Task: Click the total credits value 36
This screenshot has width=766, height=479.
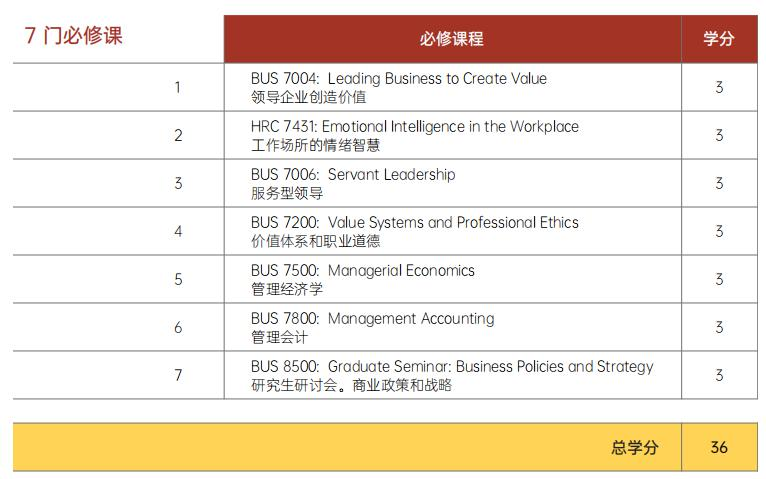Action: [719, 447]
